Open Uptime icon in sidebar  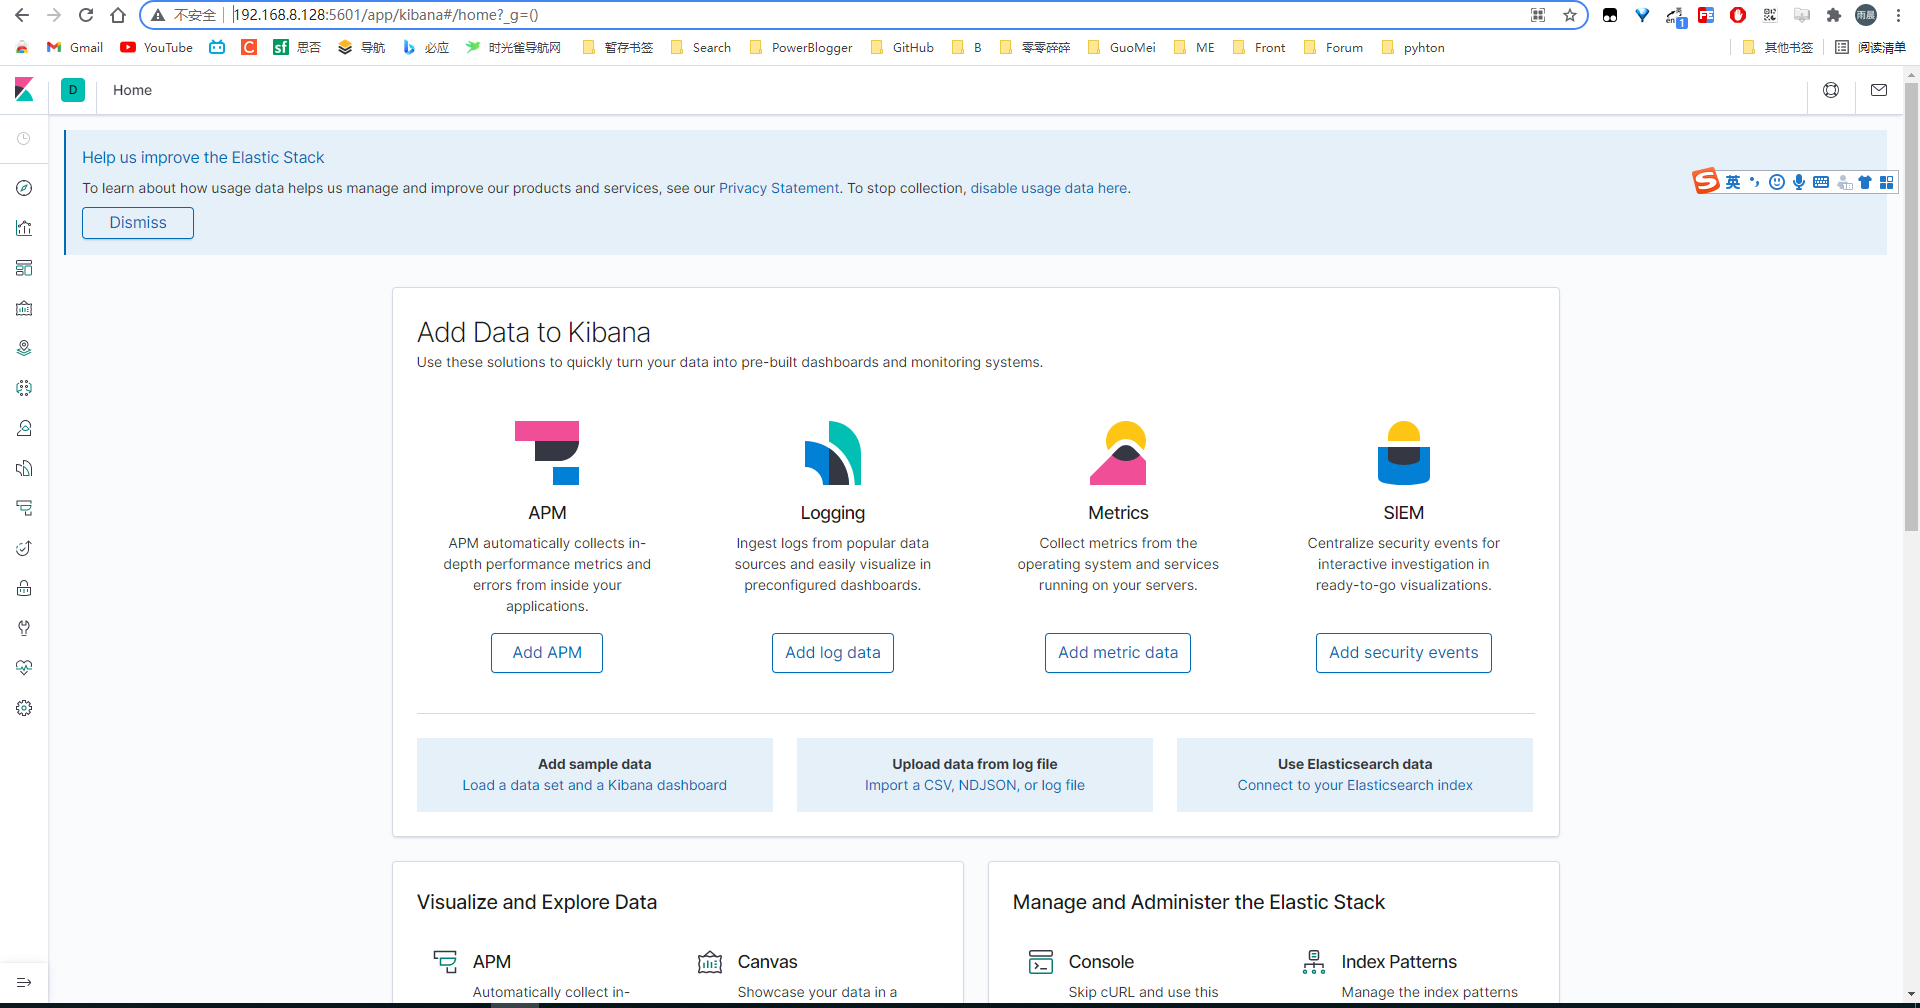pyautogui.click(x=24, y=548)
